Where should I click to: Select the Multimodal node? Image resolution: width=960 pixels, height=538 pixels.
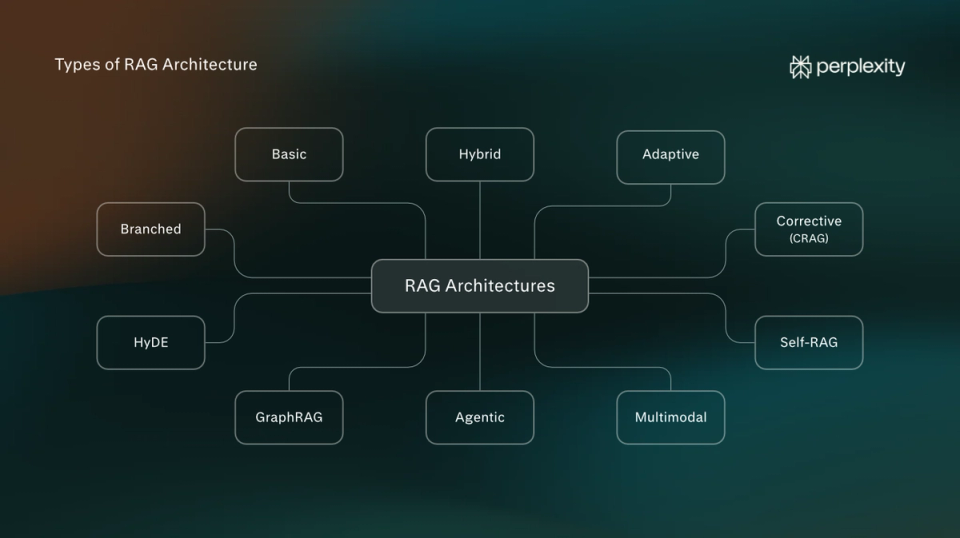pyautogui.click(x=671, y=417)
